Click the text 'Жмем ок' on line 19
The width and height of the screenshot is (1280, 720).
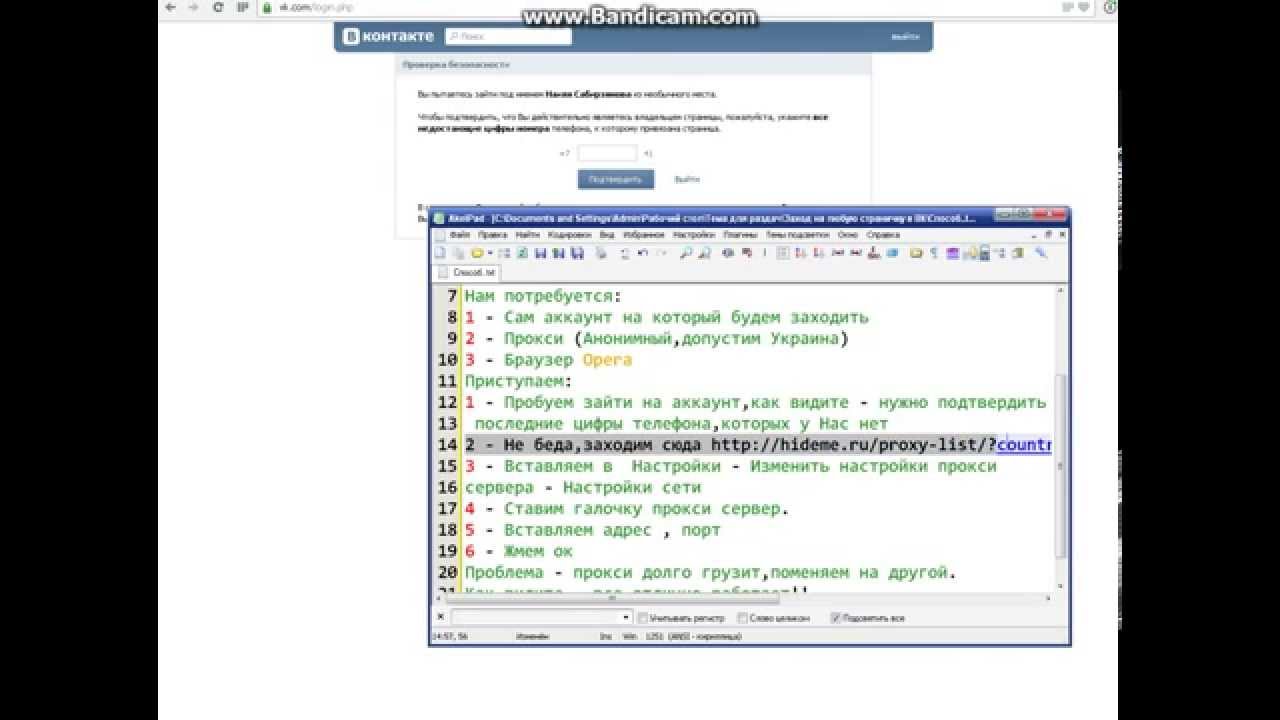(538, 551)
